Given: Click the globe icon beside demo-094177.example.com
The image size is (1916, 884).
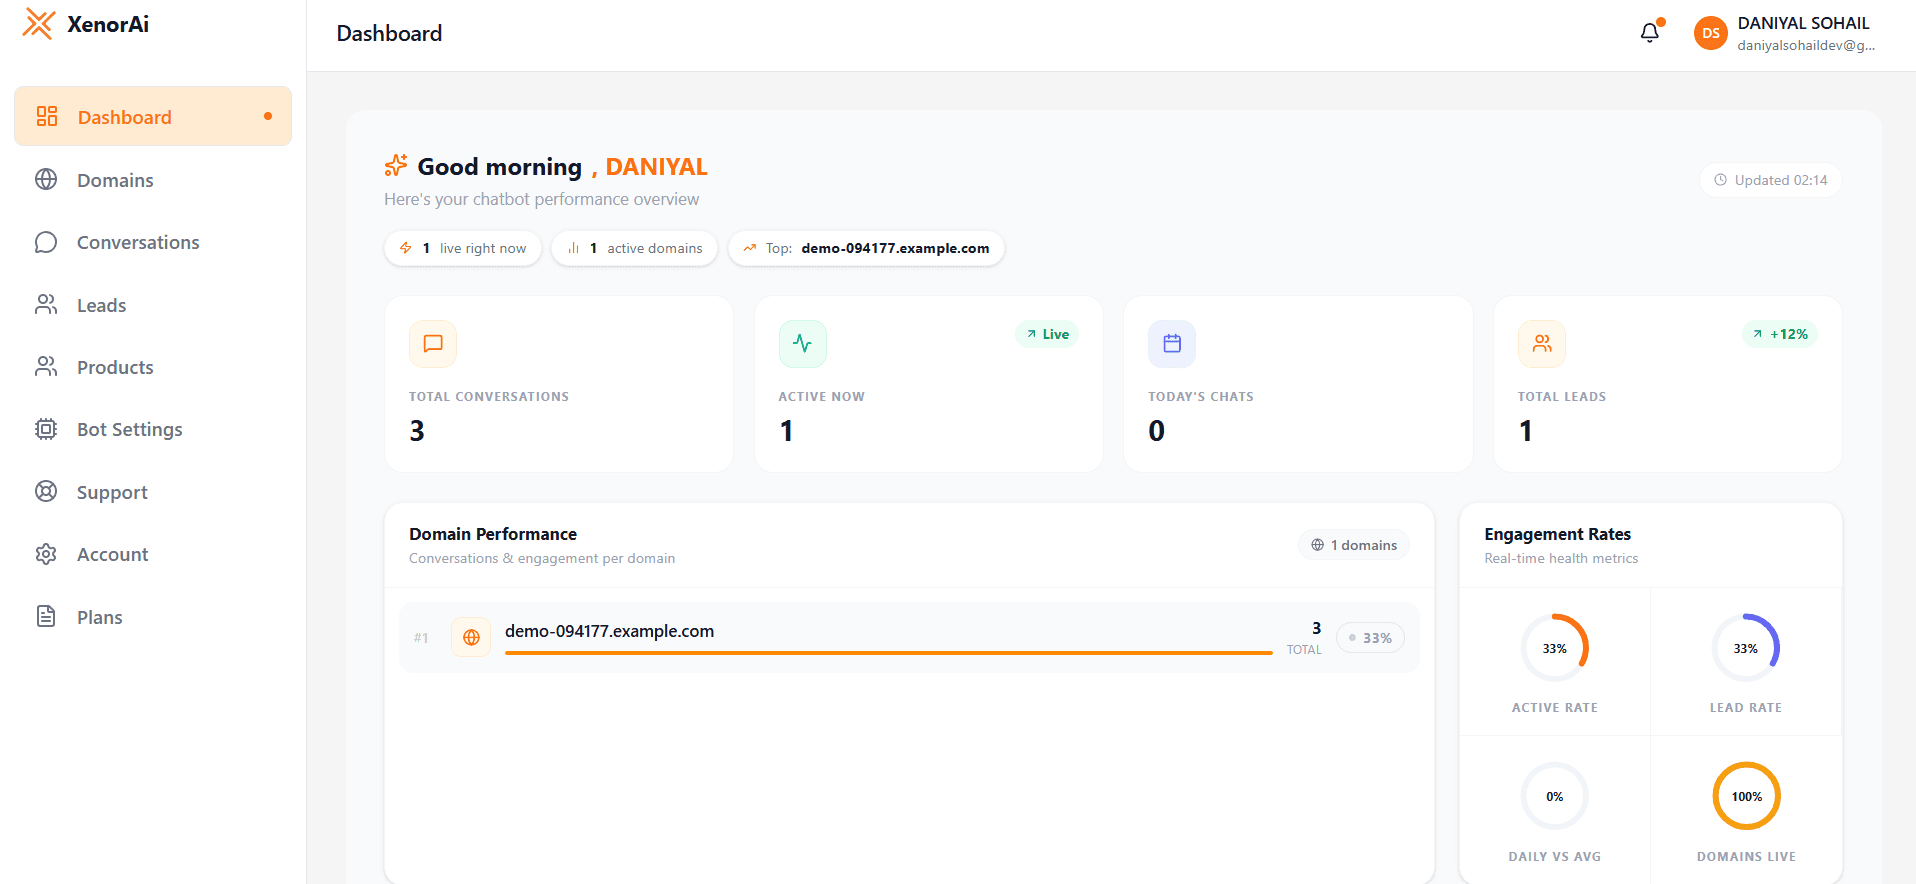Looking at the screenshot, I should point(471,638).
